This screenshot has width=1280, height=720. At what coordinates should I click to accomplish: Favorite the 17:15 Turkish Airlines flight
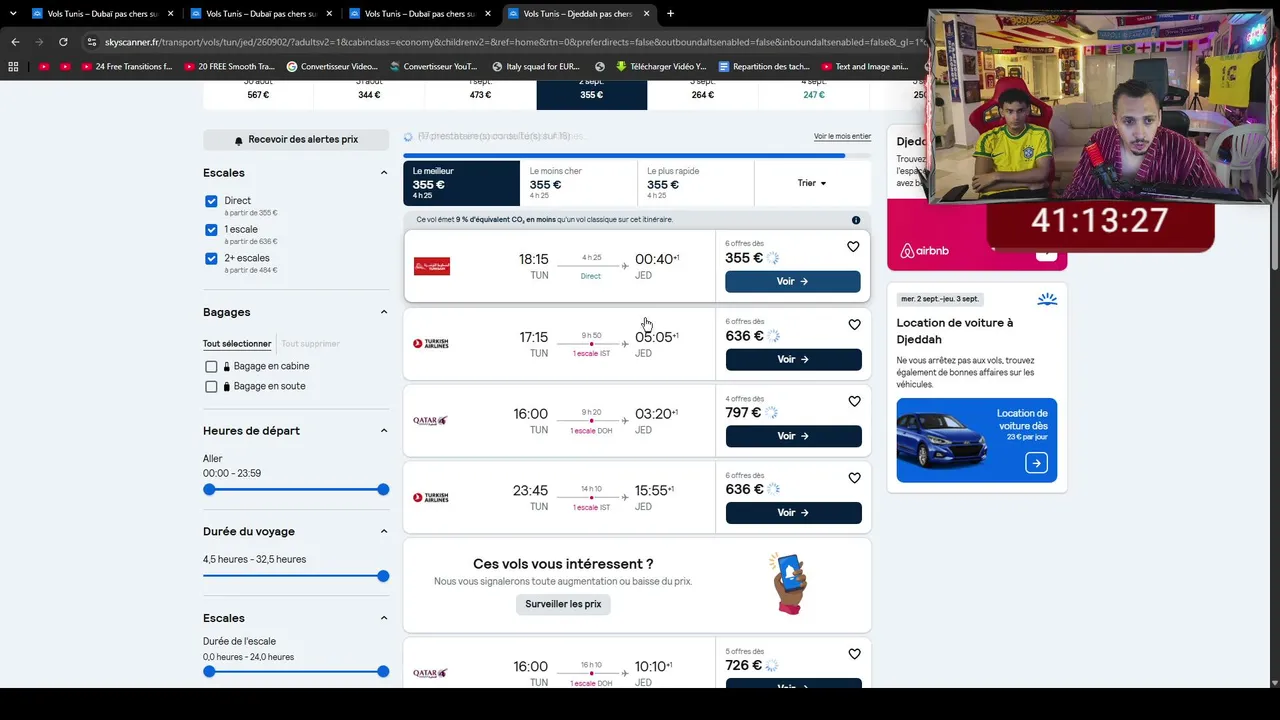(x=854, y=325)
